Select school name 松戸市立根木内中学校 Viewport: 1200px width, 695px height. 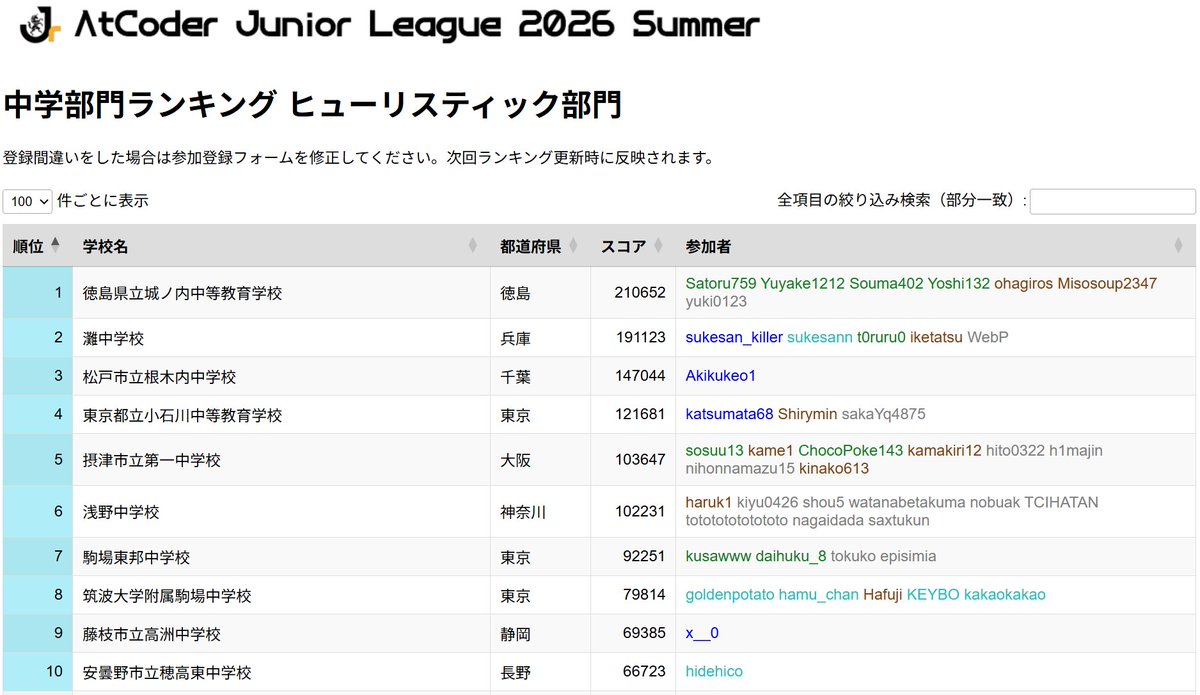pyautogui.click(x=159, y=376)
